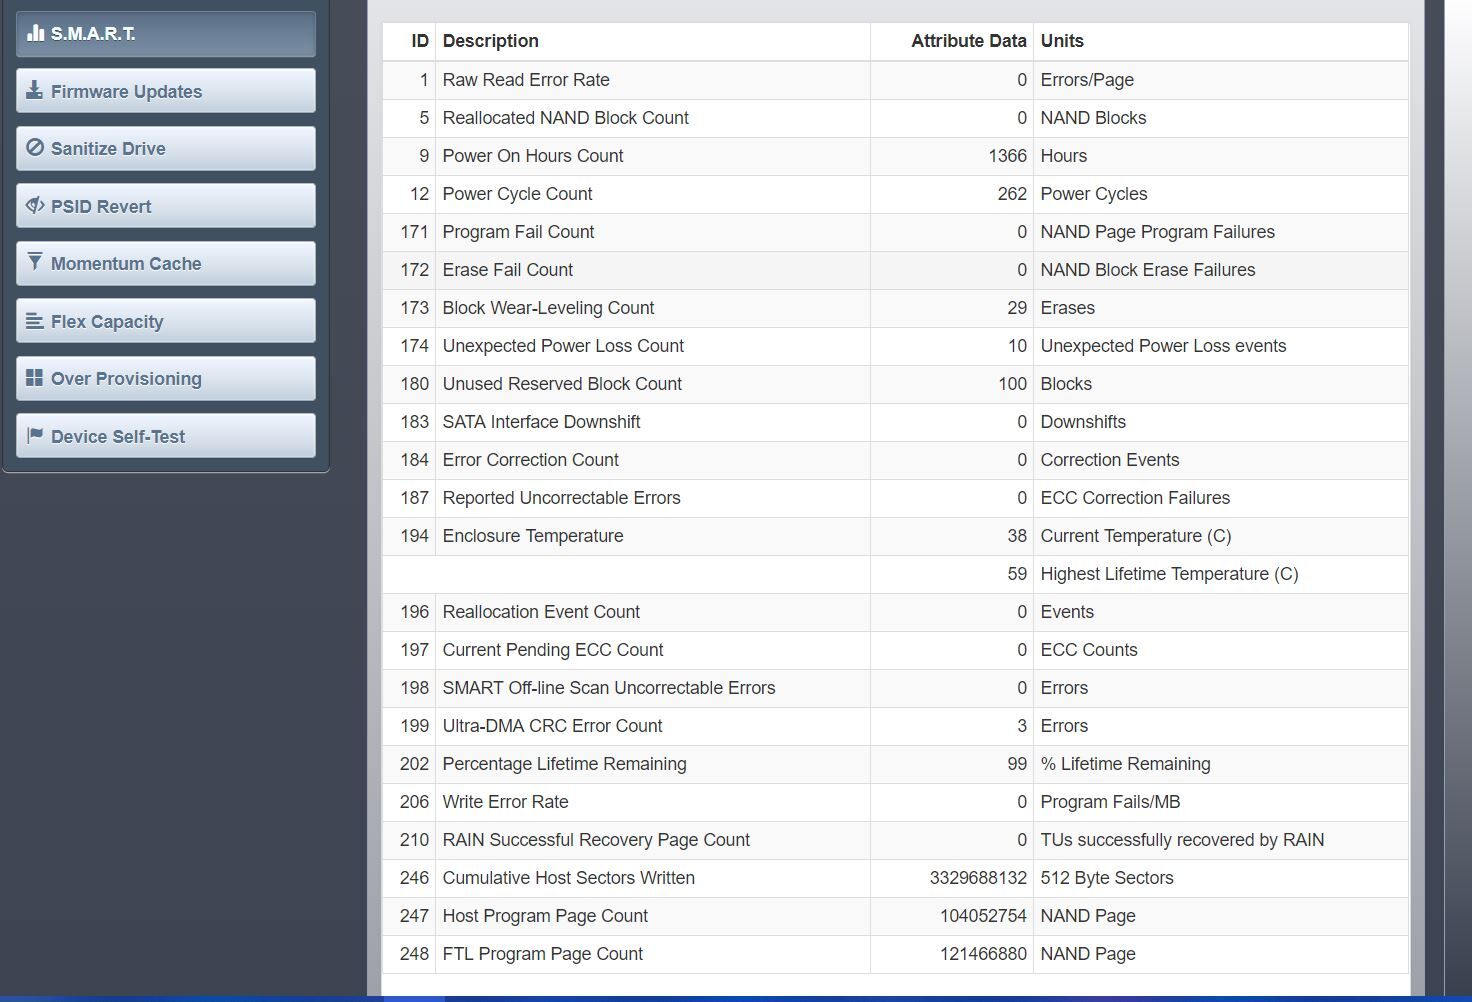The height and width of the screenshot is (1002, 1472).
Task: Click Block Wear-Leveling Count description
Action: (x=548, y=308)
